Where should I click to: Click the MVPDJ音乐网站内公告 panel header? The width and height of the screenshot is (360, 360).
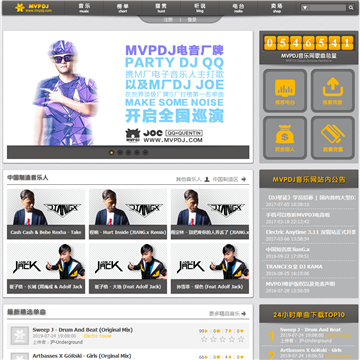(x=309, y=179)
